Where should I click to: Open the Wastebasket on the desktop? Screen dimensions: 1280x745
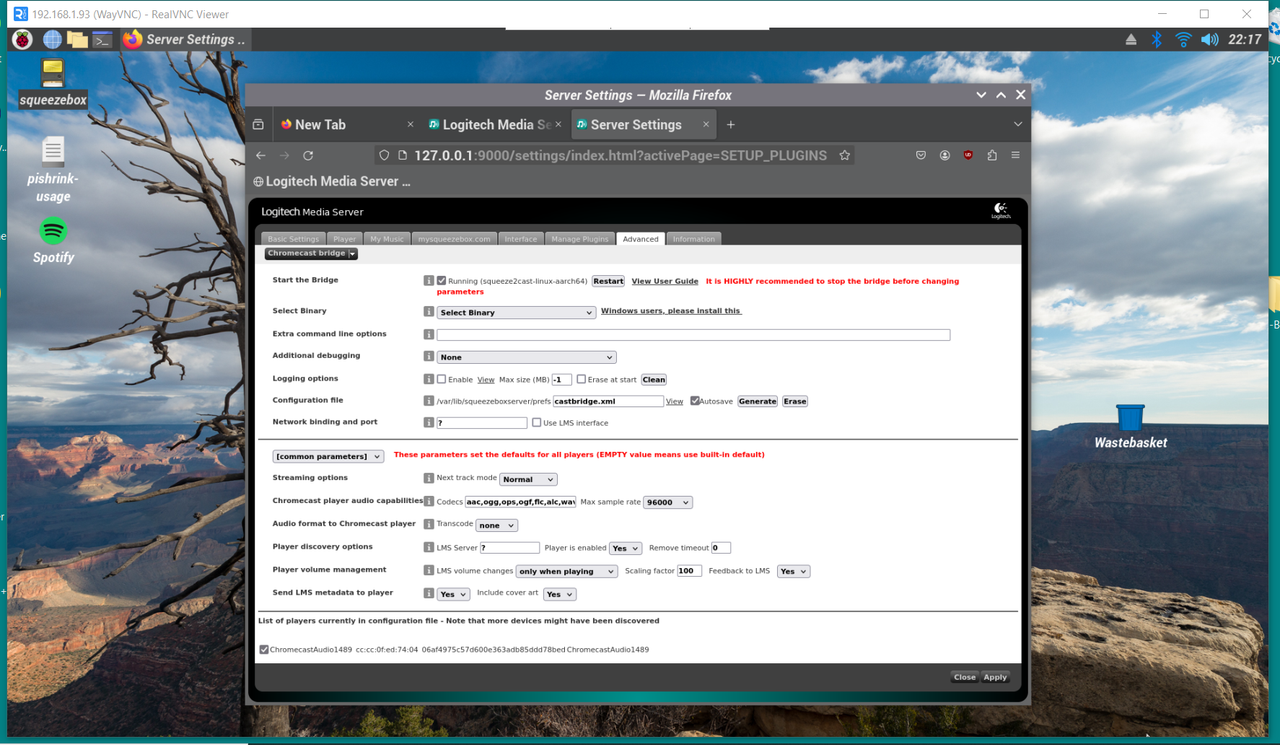click(x=1130, y=426)
